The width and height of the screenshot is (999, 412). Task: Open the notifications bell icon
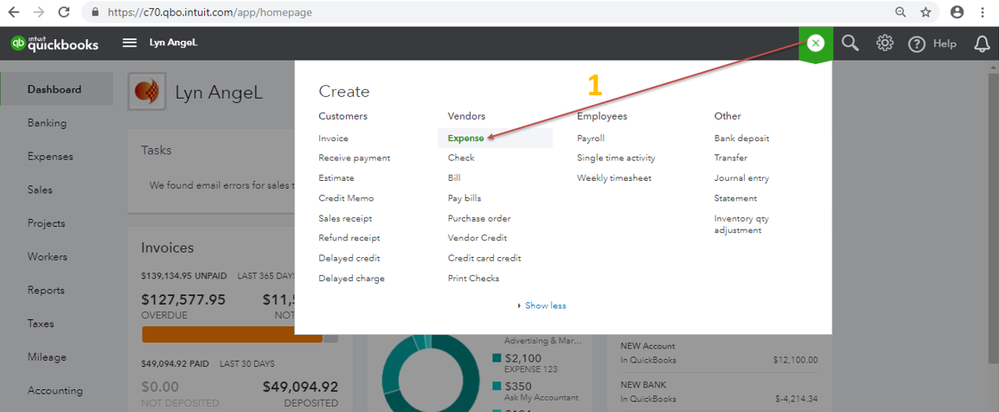(x=982, y=43)
